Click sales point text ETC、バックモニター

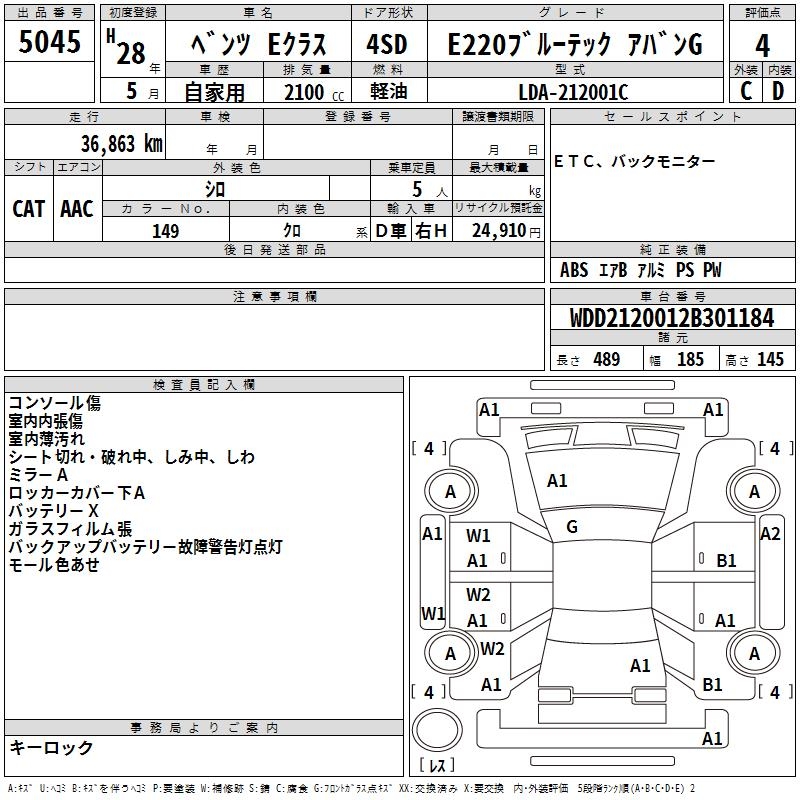[x=634, y=162]
